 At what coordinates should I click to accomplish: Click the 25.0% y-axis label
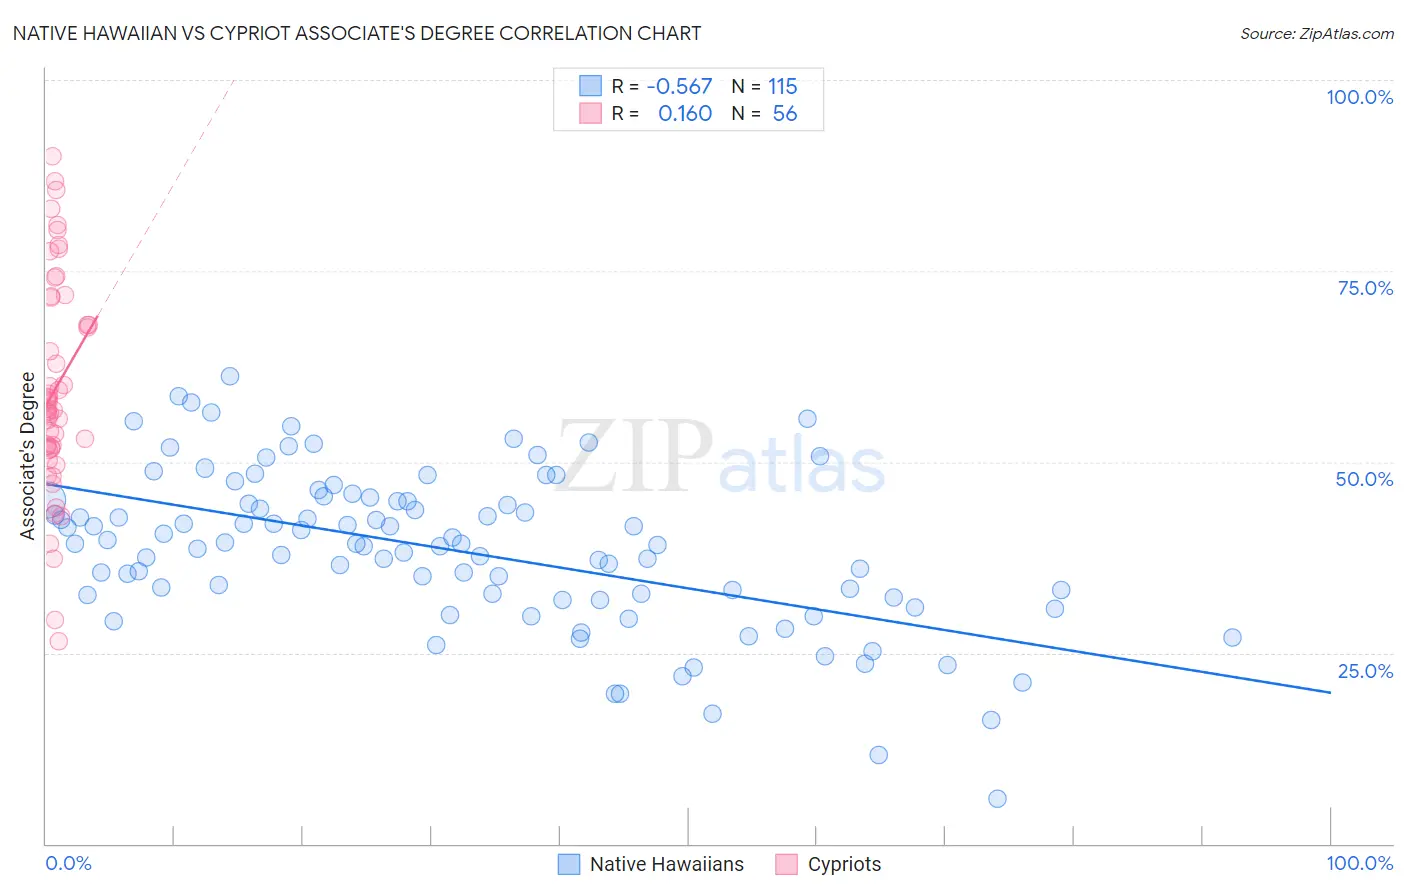tap(1365, 671)
